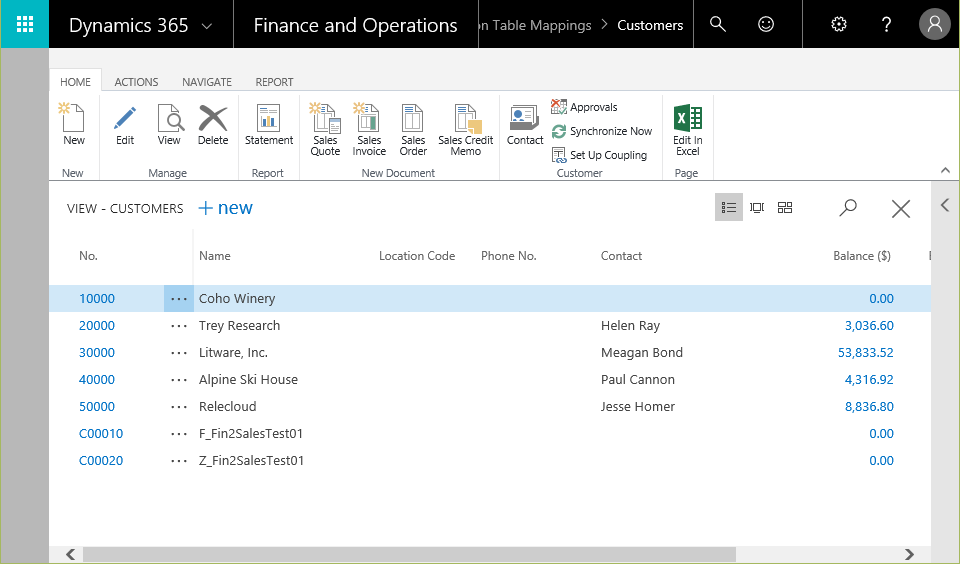Open the ellipsis menu for Trey Research
960x564 pixels.
pos(179,326)
